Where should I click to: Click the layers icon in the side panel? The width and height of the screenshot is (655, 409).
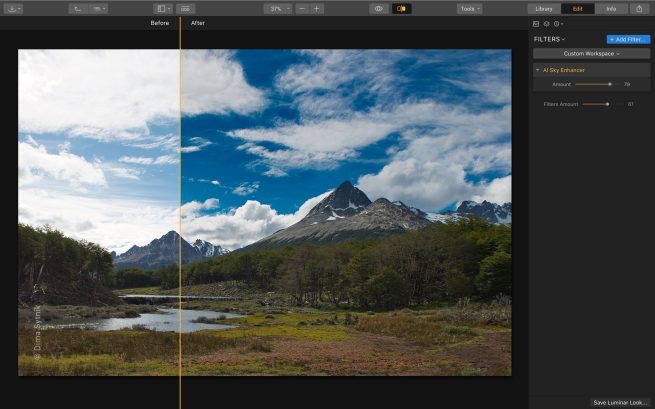pyautogui.click(x=546, y=23)
